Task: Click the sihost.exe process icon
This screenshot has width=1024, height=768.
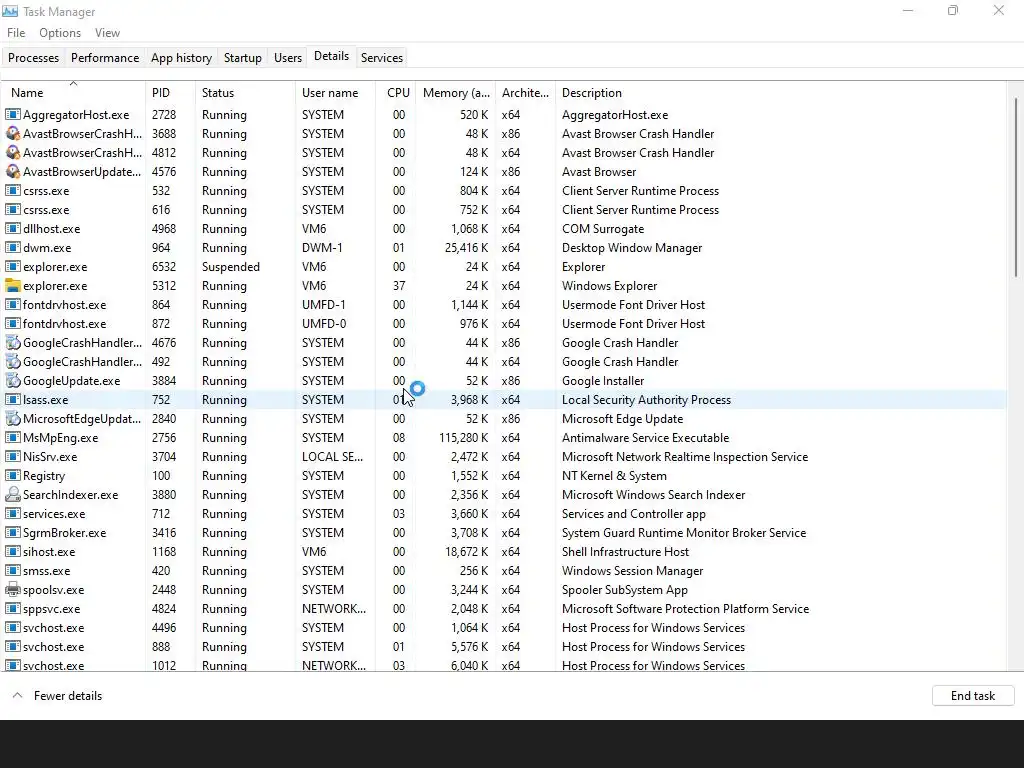Action: (x=12, y=551)
